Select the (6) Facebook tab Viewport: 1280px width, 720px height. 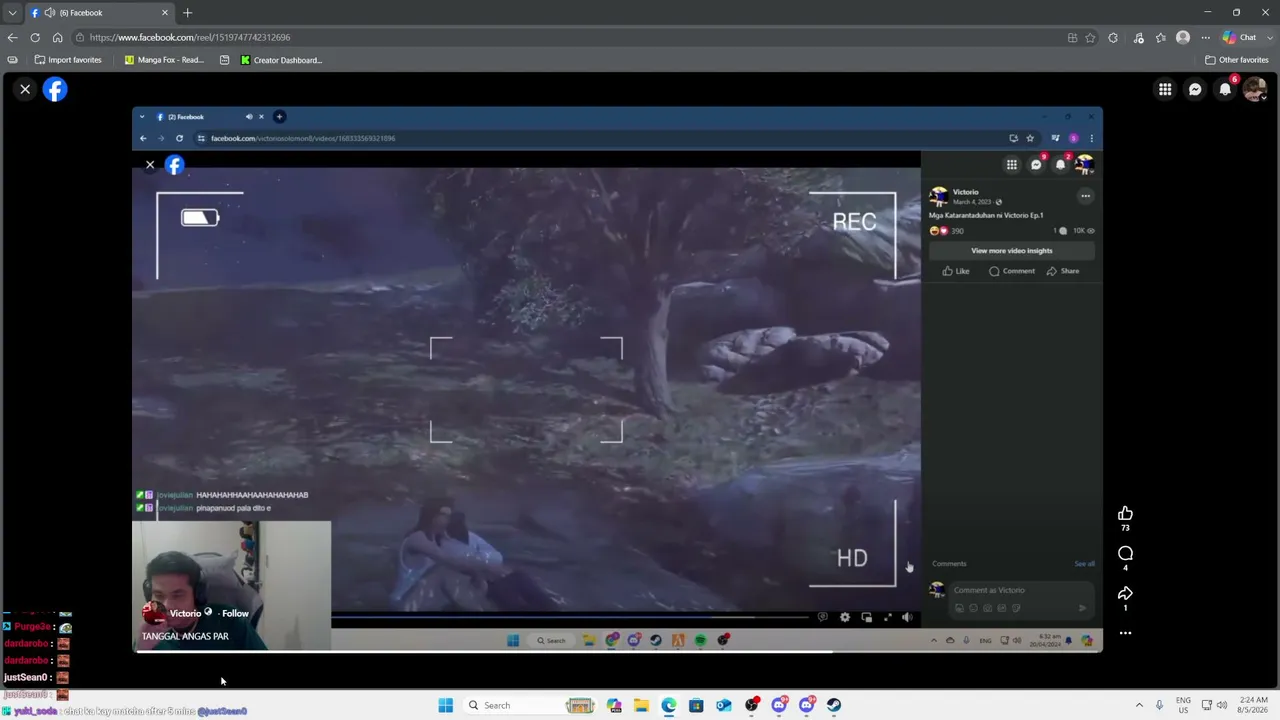pos(98,13)
